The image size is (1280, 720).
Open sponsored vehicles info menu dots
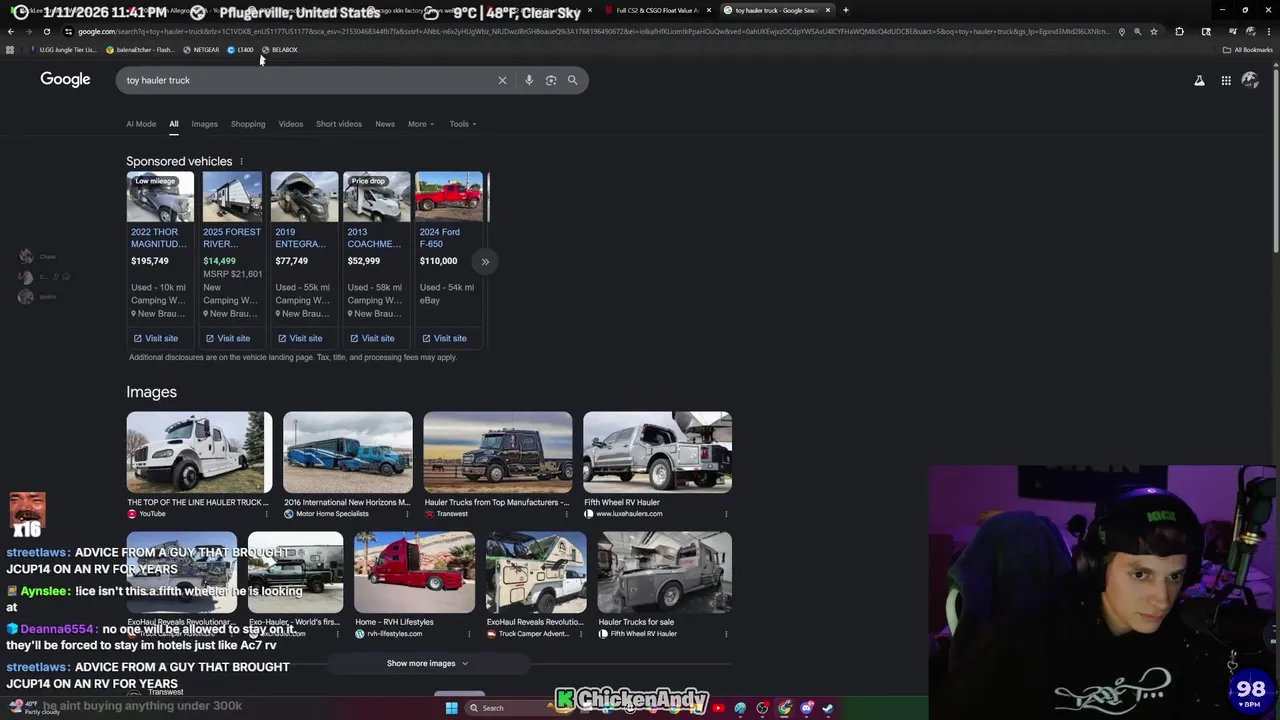(241, 161)
